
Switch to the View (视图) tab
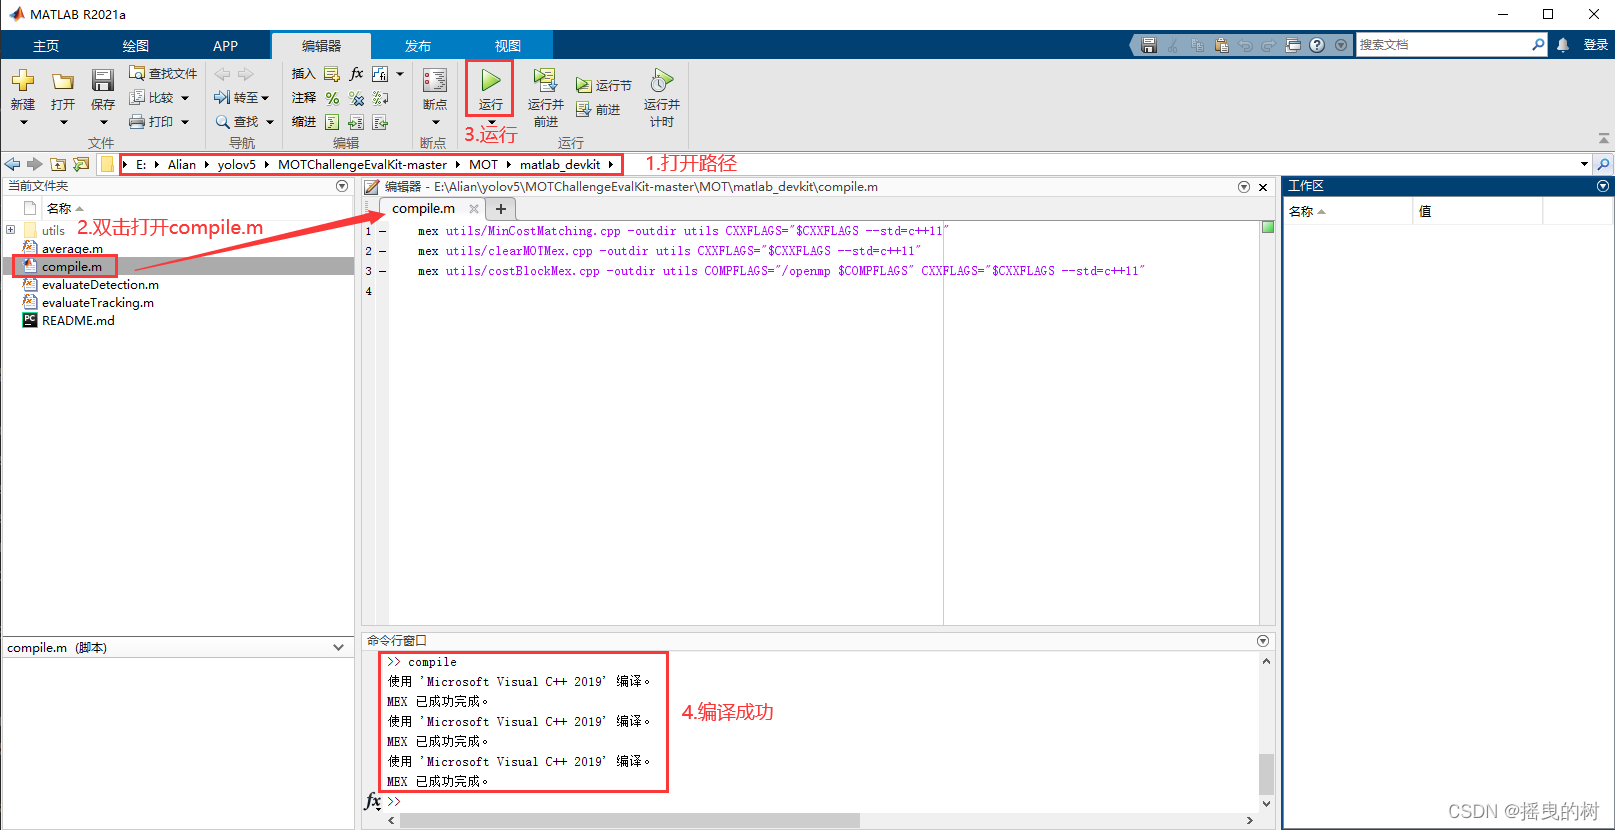[x=508, y=46]
